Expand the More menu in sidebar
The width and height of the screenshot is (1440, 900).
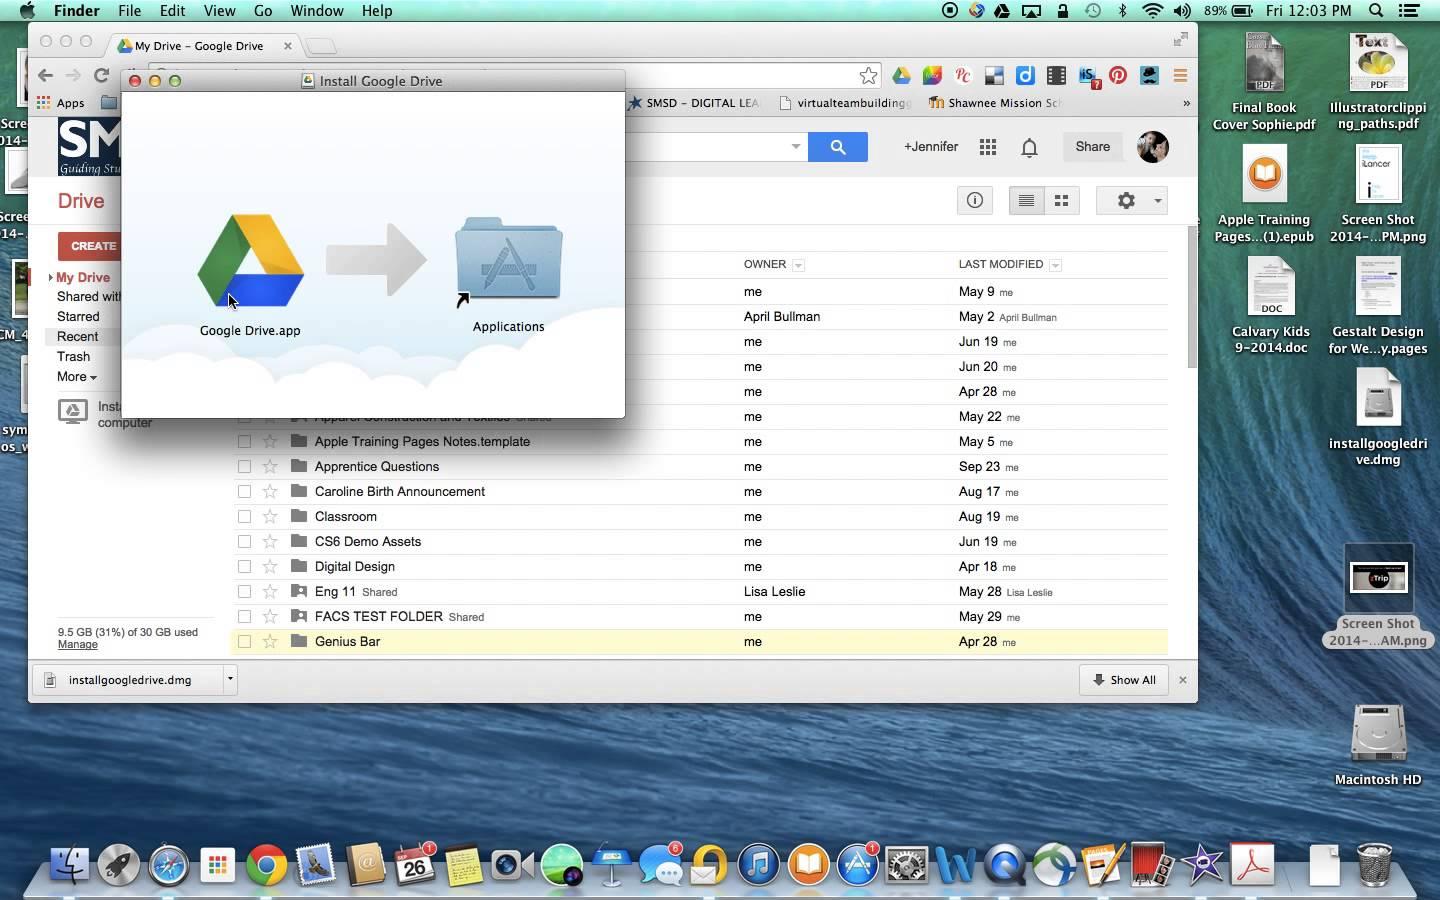(x=77, y=377)
